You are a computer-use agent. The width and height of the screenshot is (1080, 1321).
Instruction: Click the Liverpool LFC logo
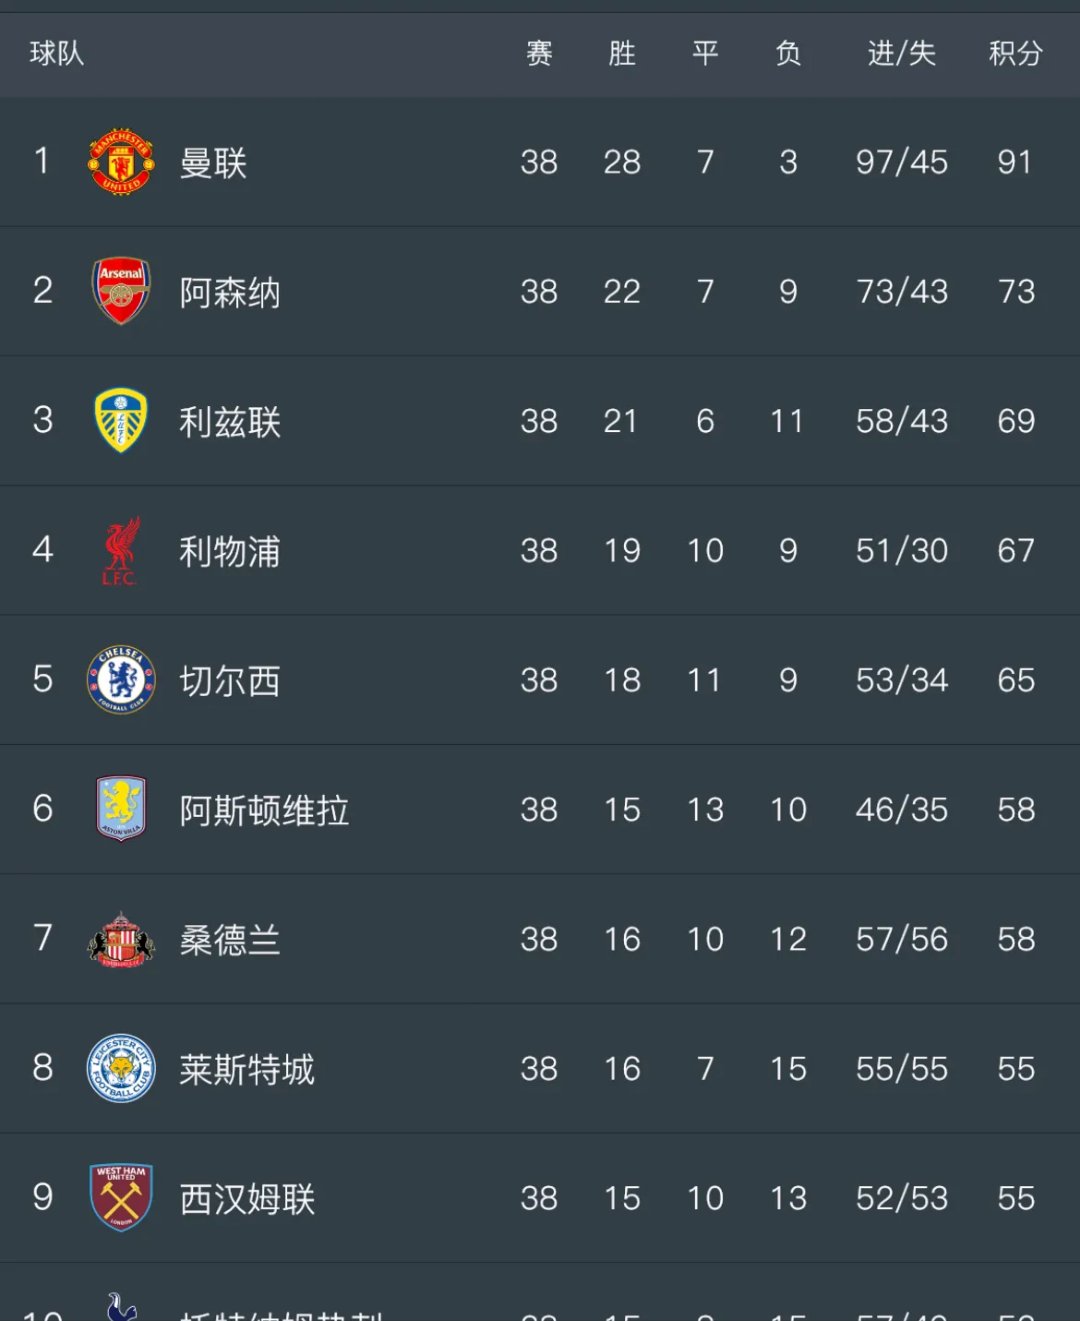pyautogui.click(x=121, y=550)
